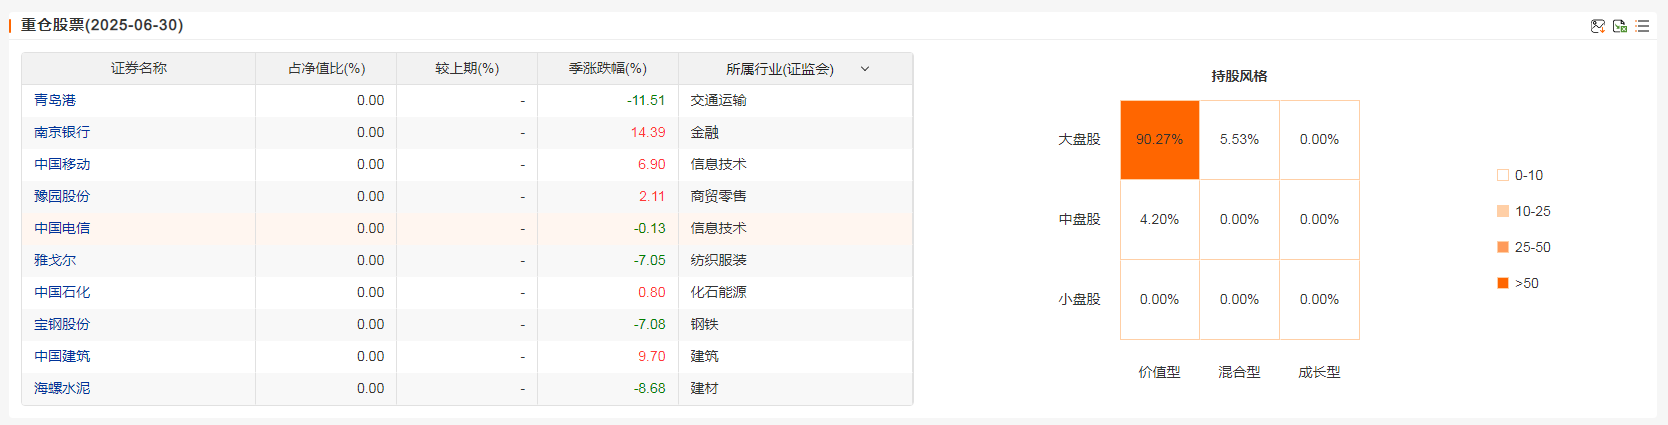
Task: Click the 0.80 quarterly change value
Action: point(652,292)
